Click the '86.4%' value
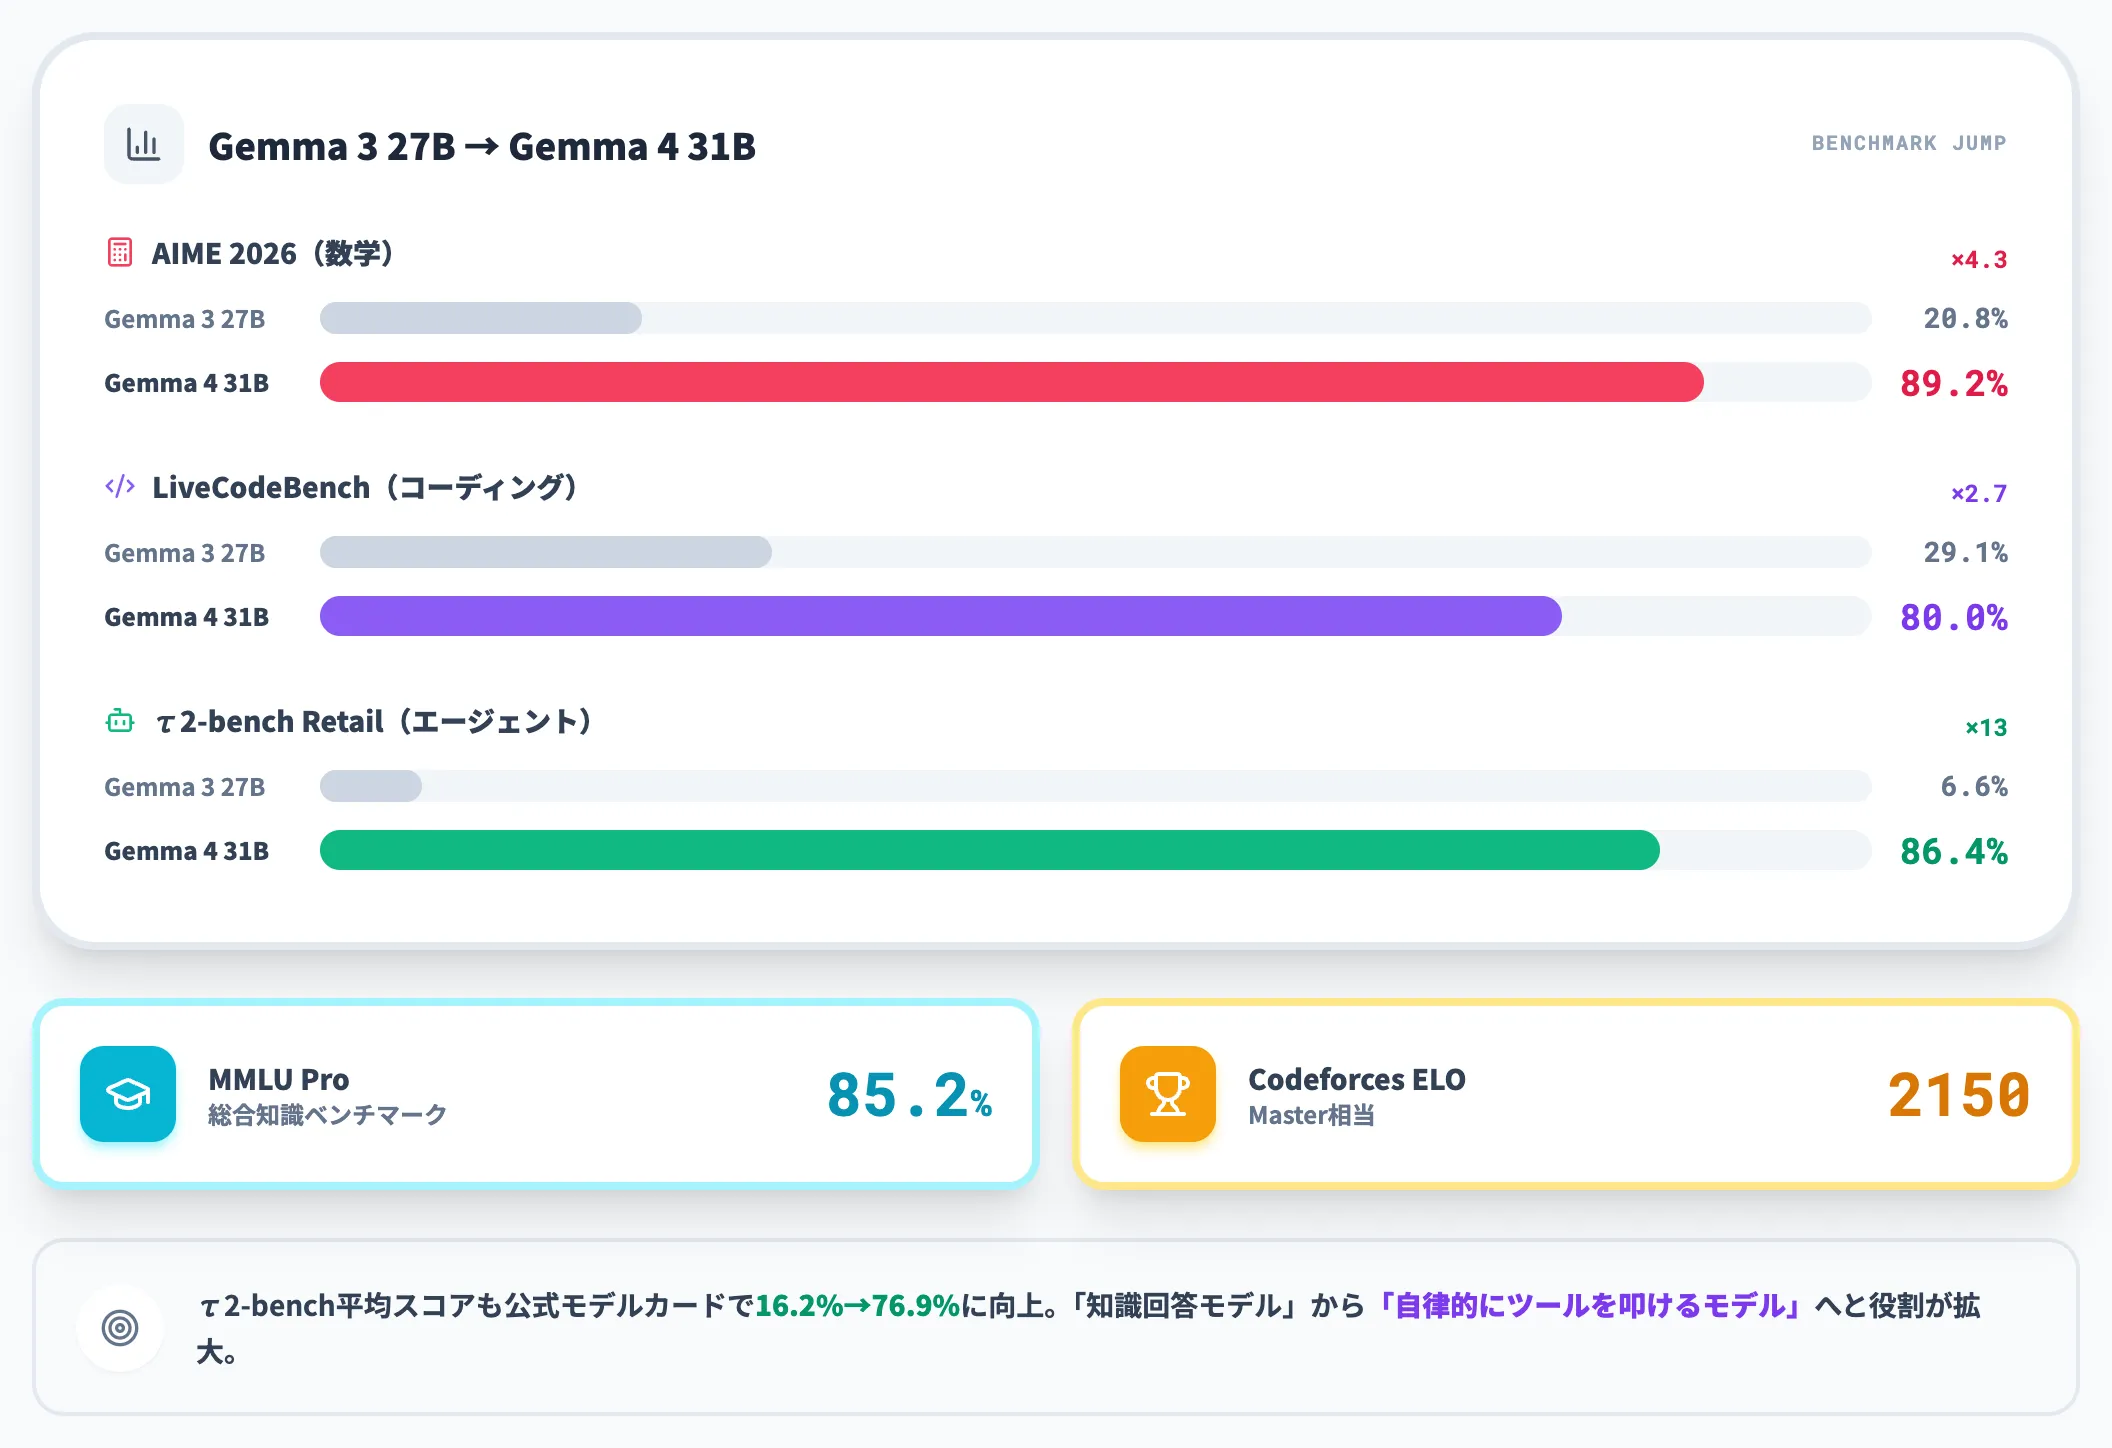2112x1448 pixels. click(1954, 851)
